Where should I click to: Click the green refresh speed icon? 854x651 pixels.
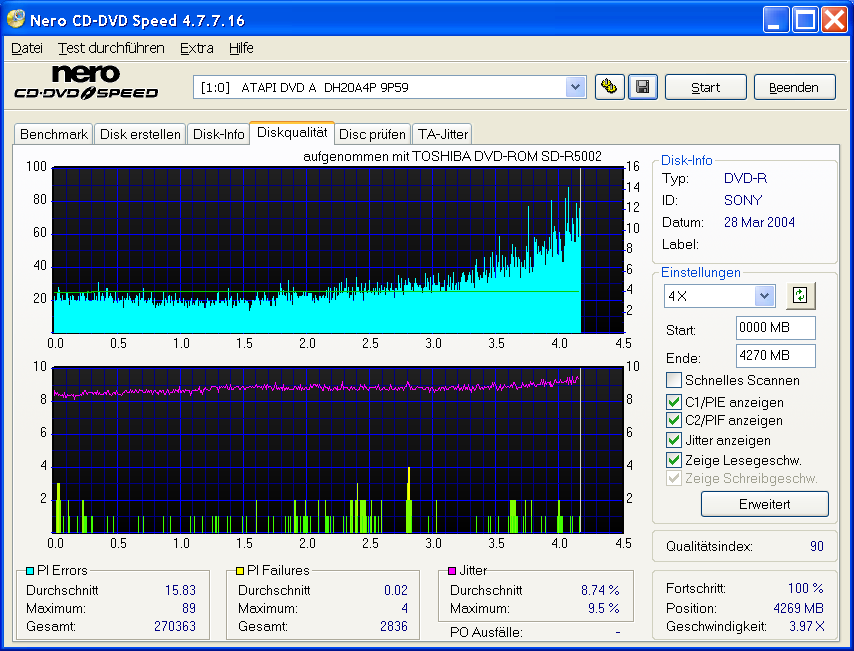coord(799,295)
